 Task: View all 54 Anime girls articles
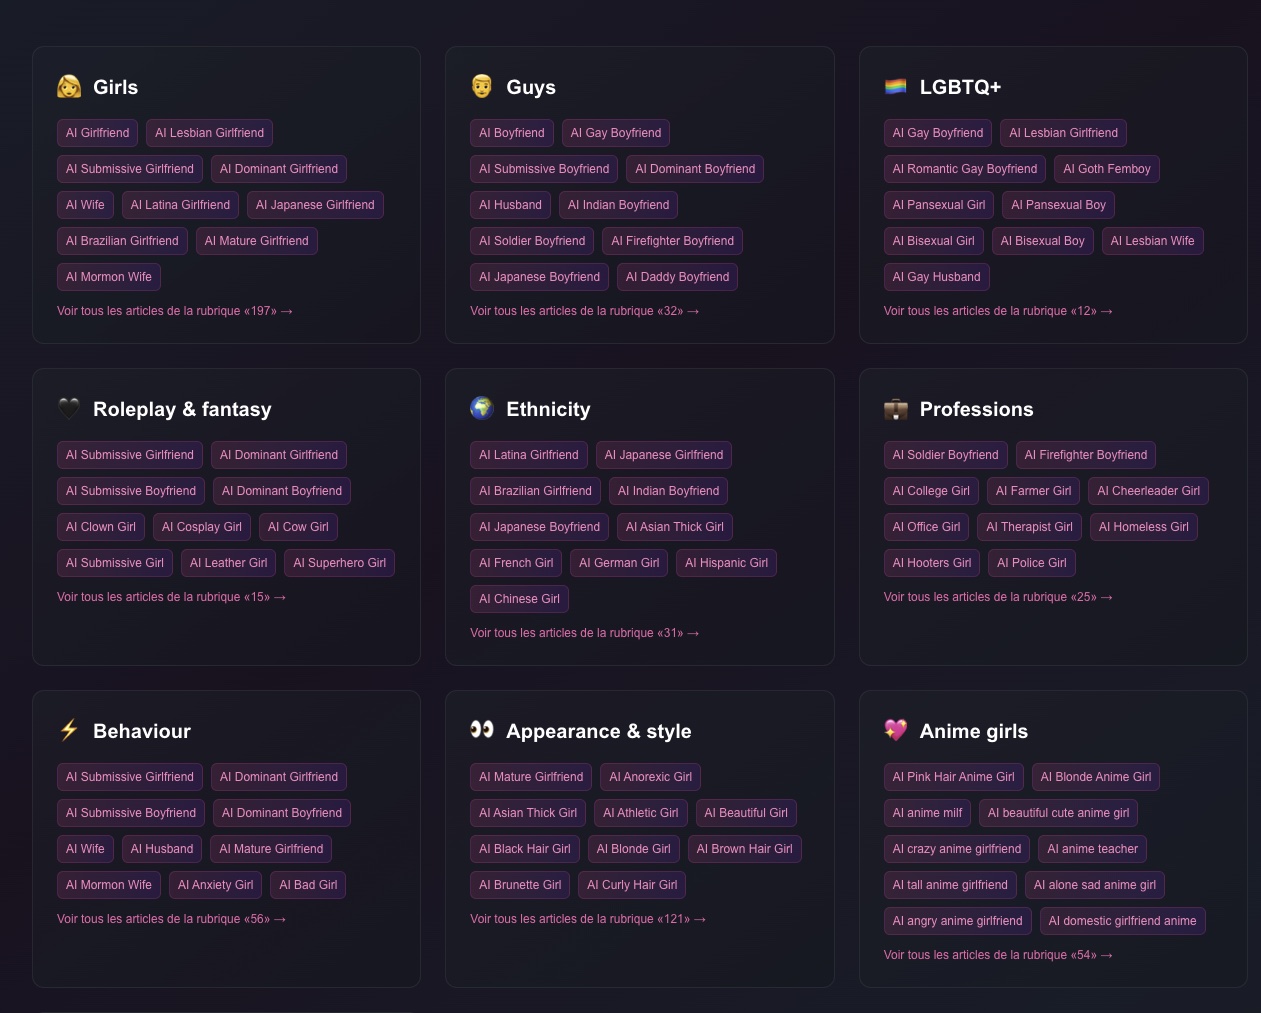[x=998, y=955]
